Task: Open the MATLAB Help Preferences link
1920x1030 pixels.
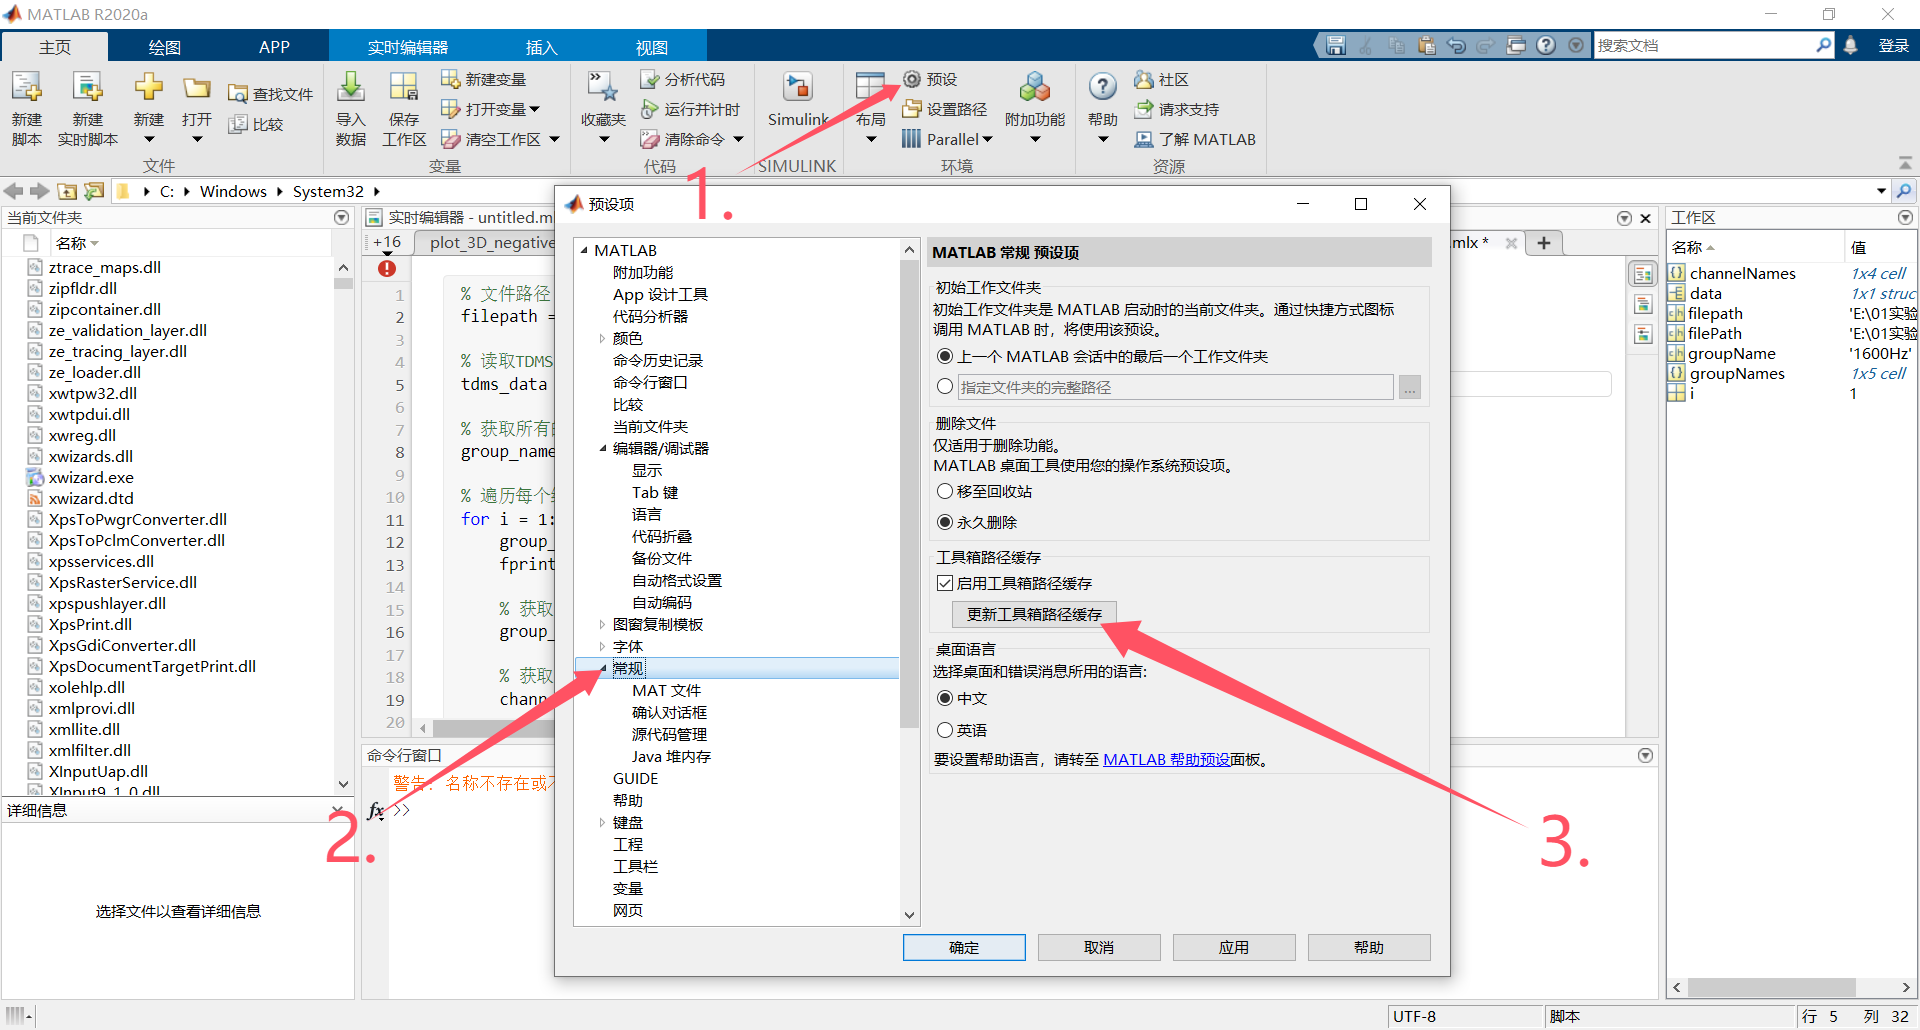Action: click(x=1166, y=760)
